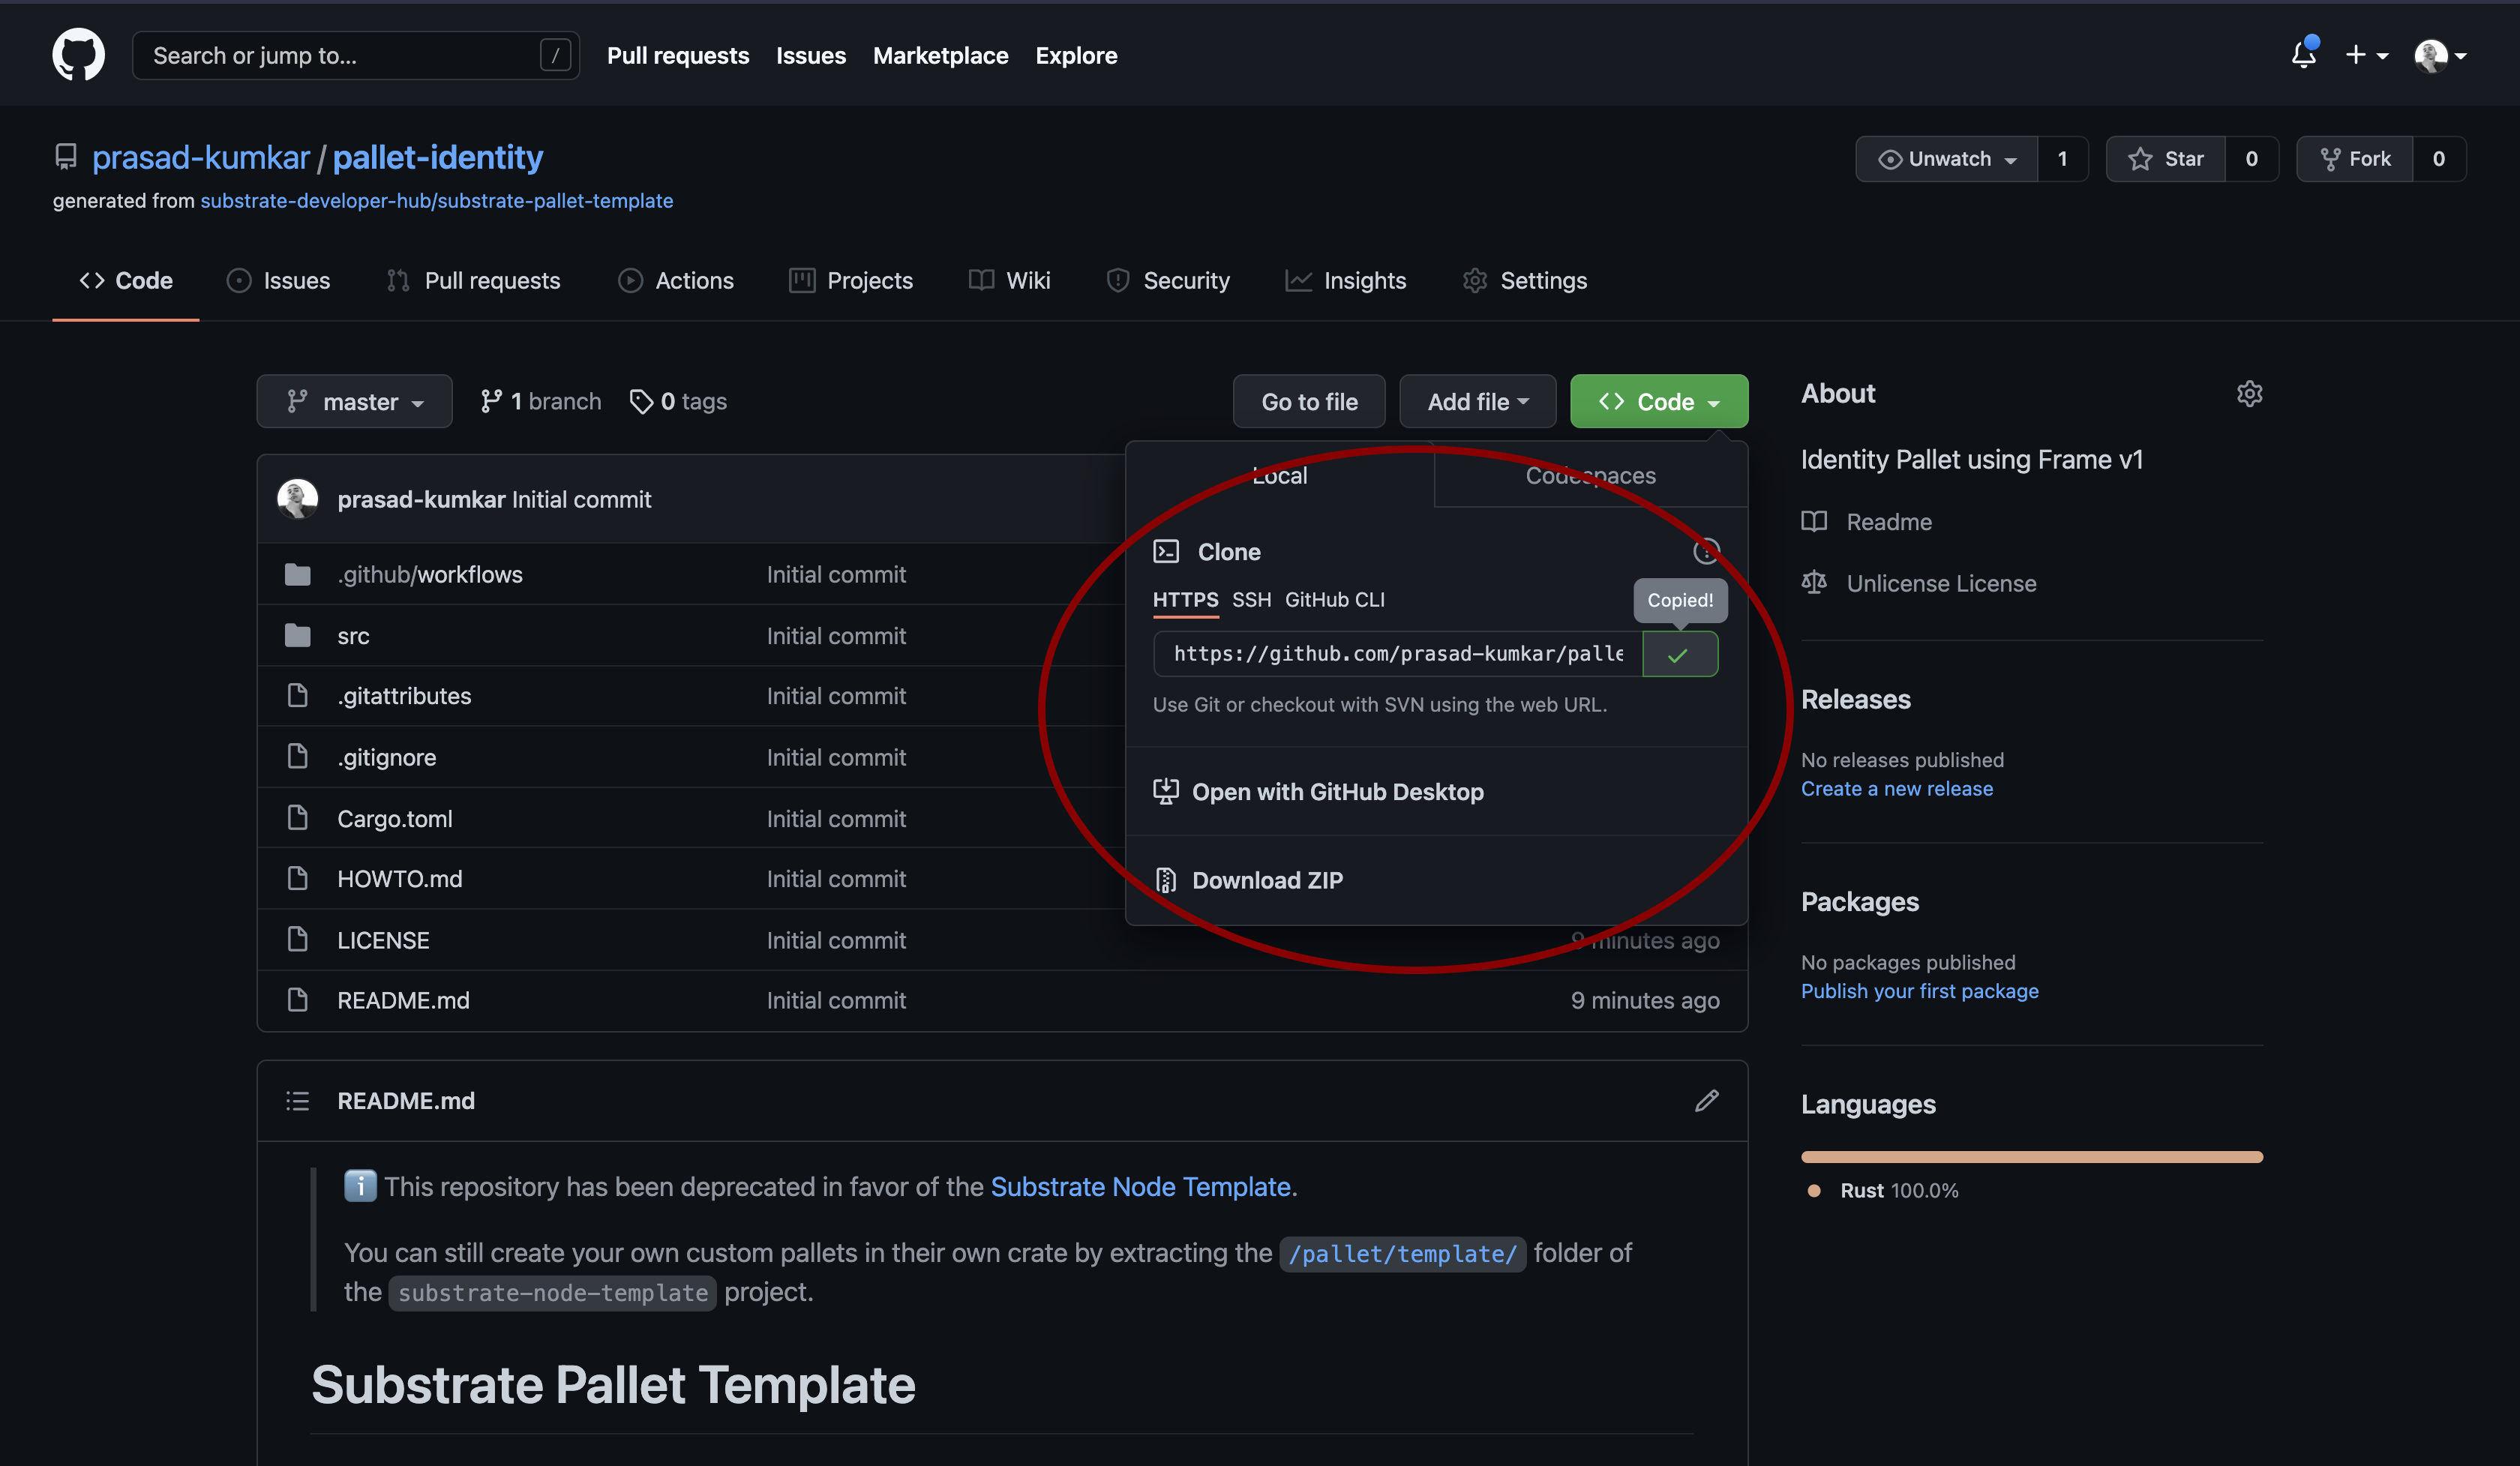Viewport: 2520px width, 1466px height.
Task: Switch to the Codespaces tab
Action: 1590,476
